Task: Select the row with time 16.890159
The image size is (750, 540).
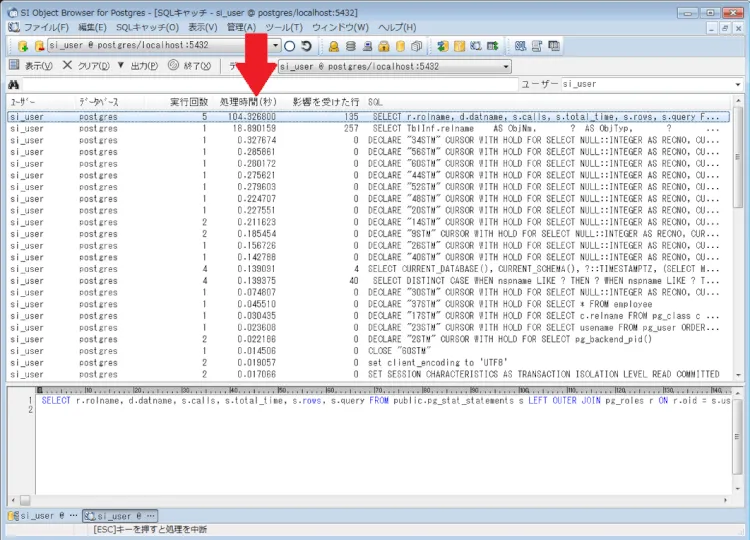Action: pos(368,128)
